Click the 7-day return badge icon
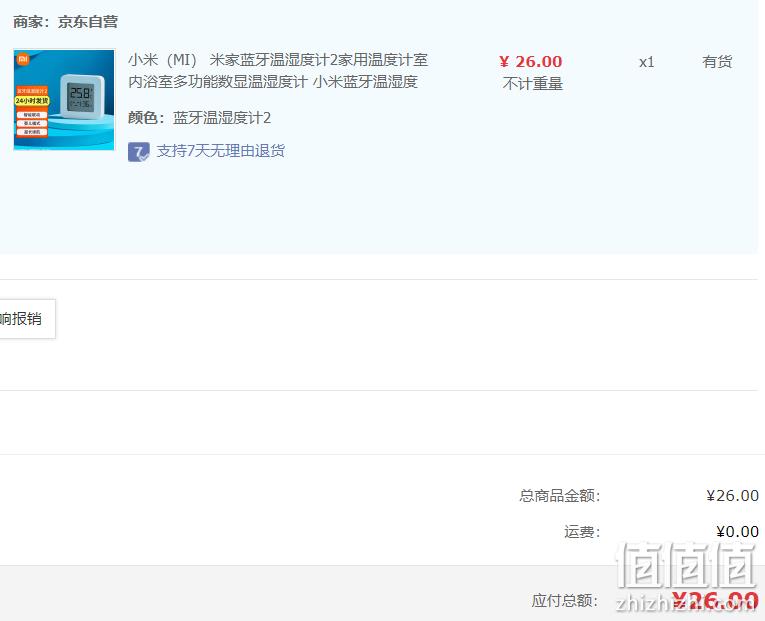The height and width of the screenshot is (621, 765). (139, 152)
